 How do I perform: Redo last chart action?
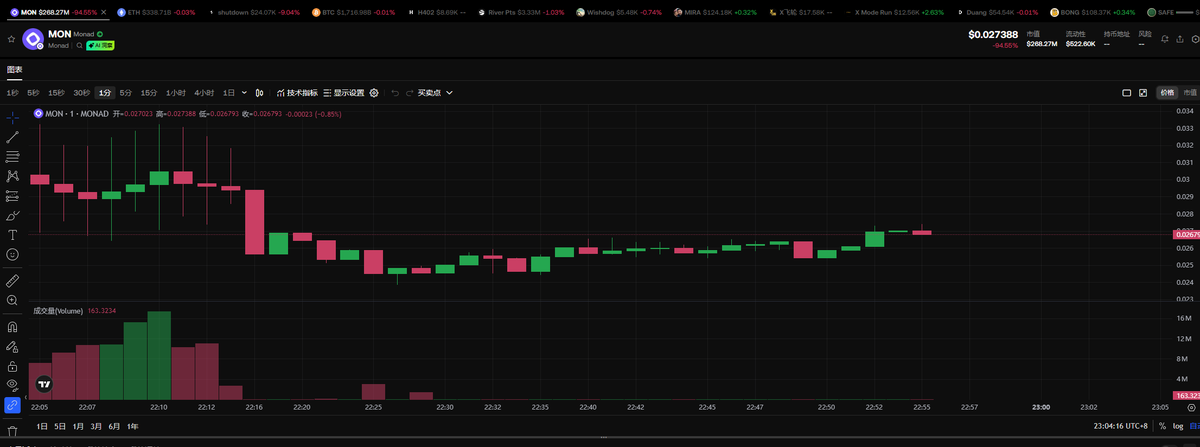pos(409,93)
